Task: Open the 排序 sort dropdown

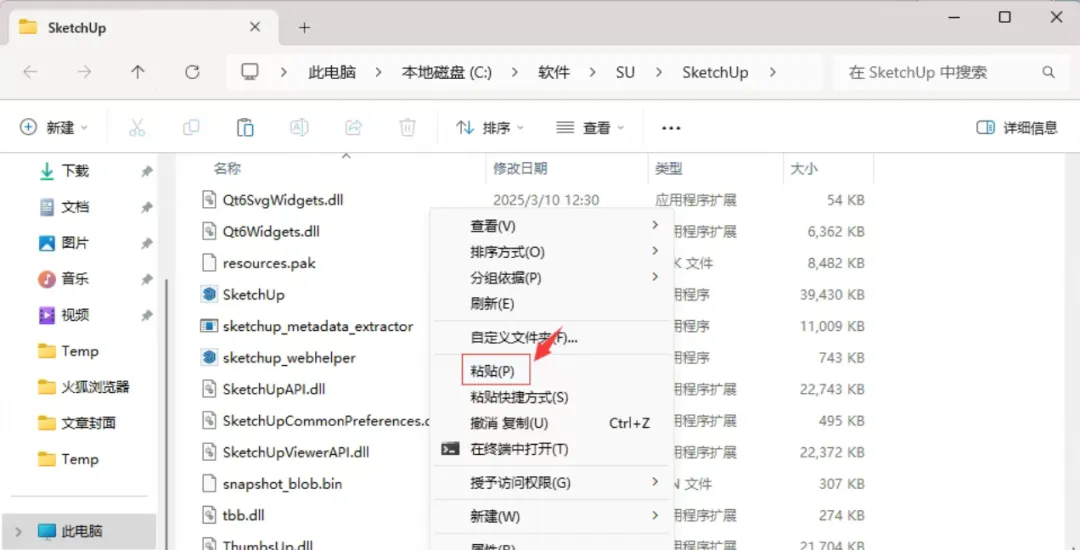Action: [x=490, y=127]
